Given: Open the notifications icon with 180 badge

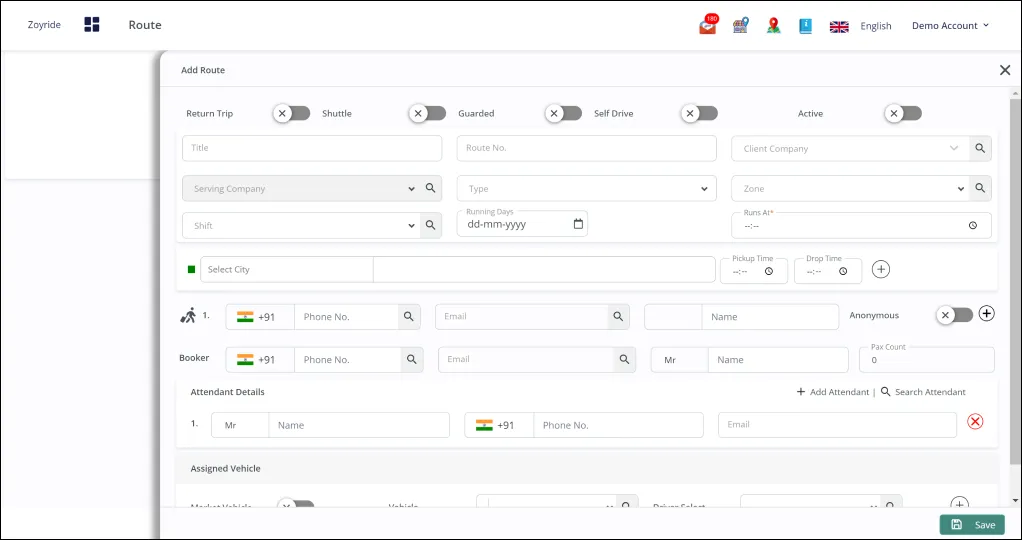Looking at the screenshot, I should pyautogui.click(x=708, y=25).
